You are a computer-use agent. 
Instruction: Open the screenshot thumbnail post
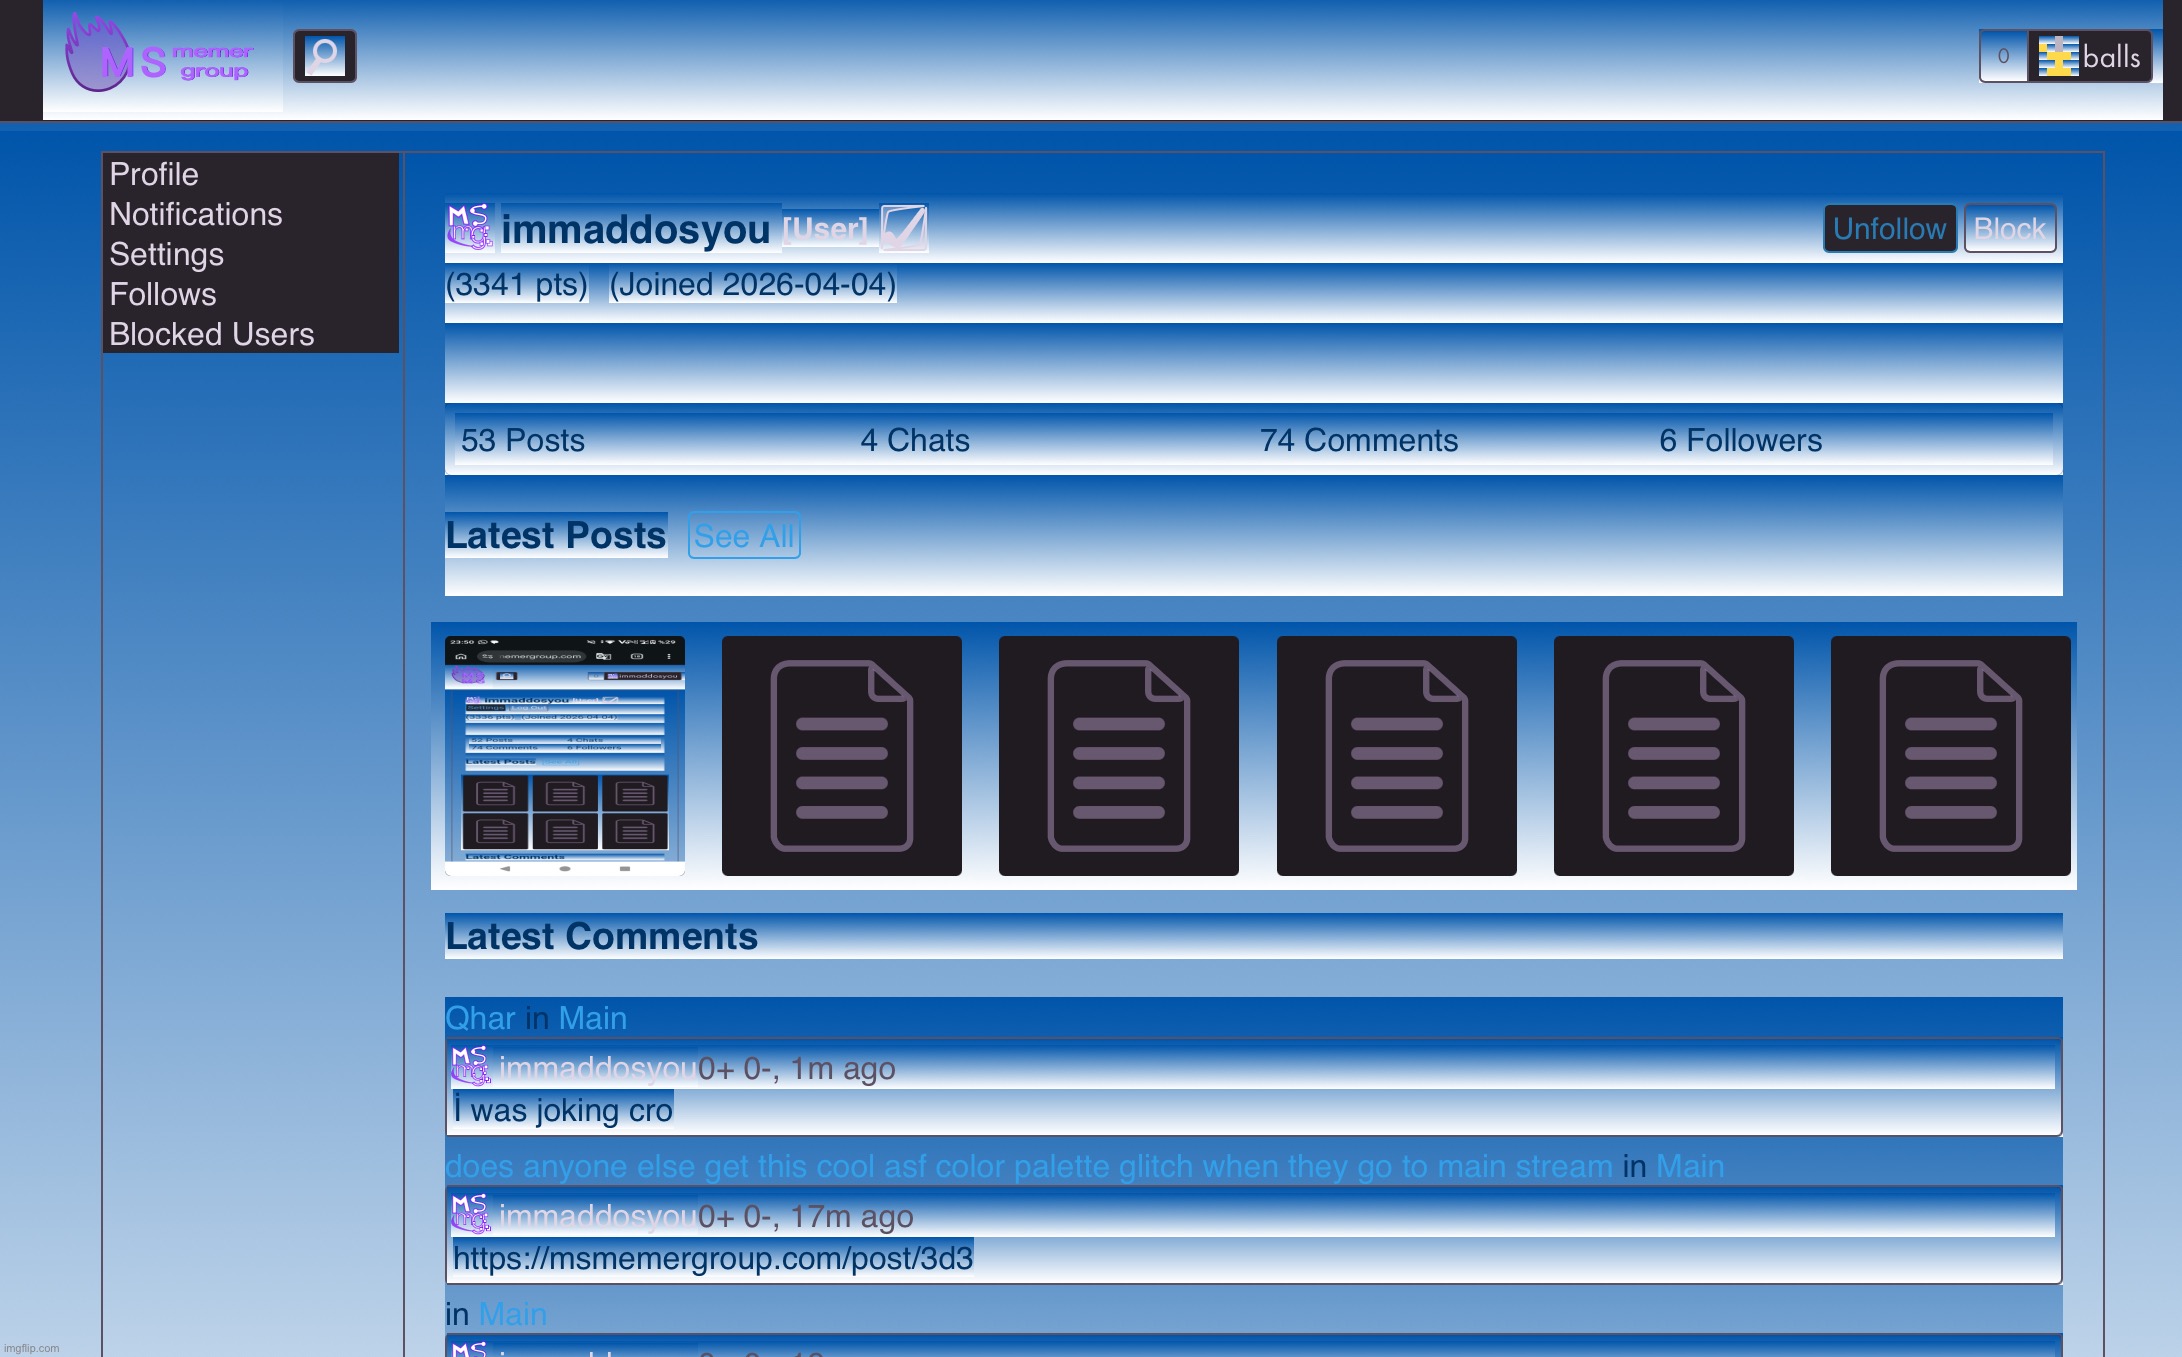(565, 756)
